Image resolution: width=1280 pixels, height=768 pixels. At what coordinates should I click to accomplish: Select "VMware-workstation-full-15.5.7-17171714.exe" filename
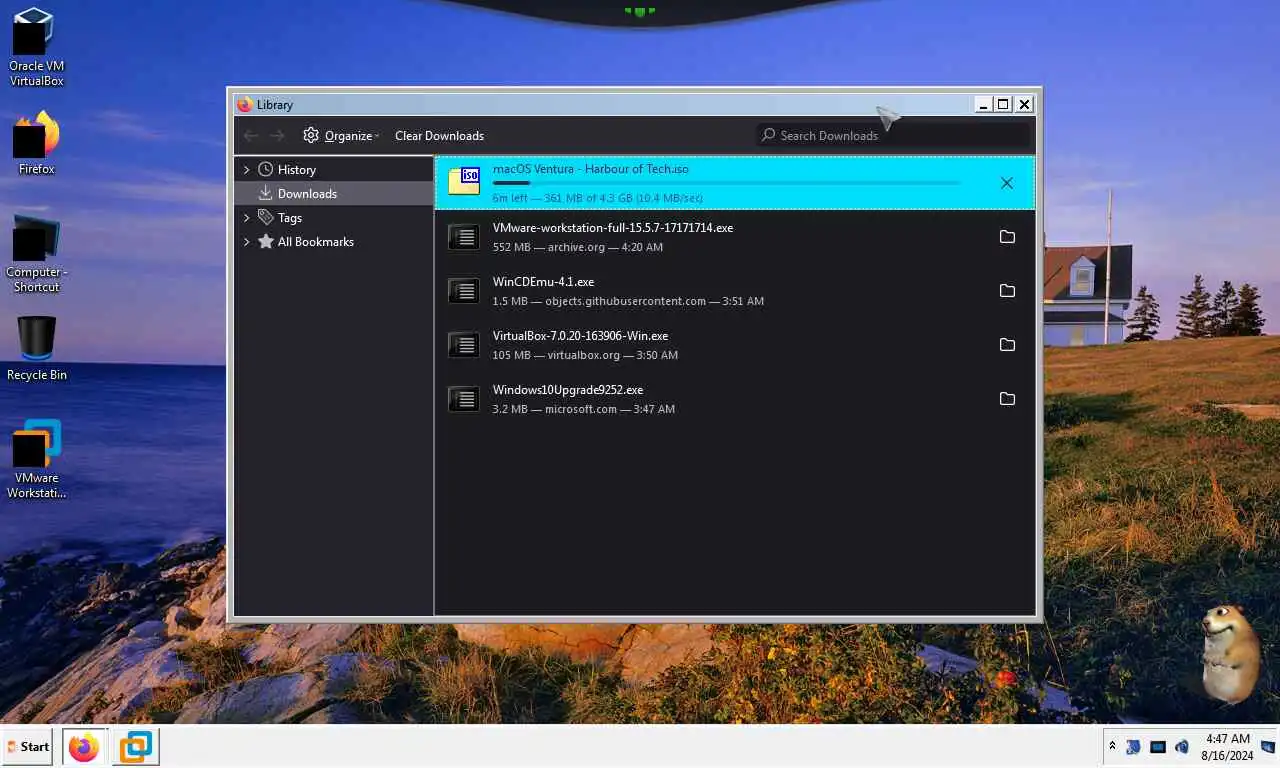click(613, 228)
